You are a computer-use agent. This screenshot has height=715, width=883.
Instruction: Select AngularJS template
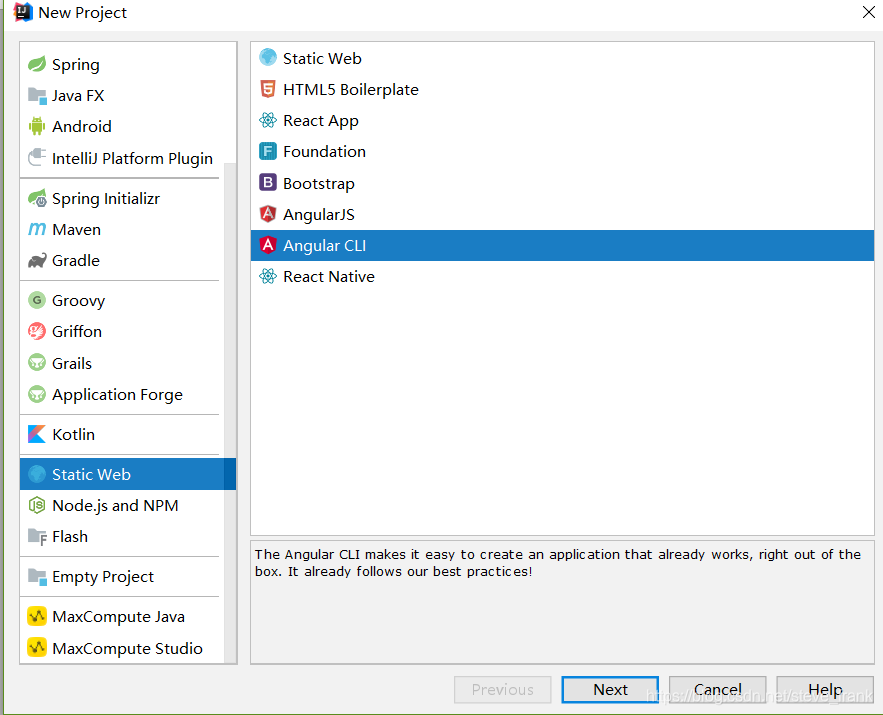[x=562, y=214]
